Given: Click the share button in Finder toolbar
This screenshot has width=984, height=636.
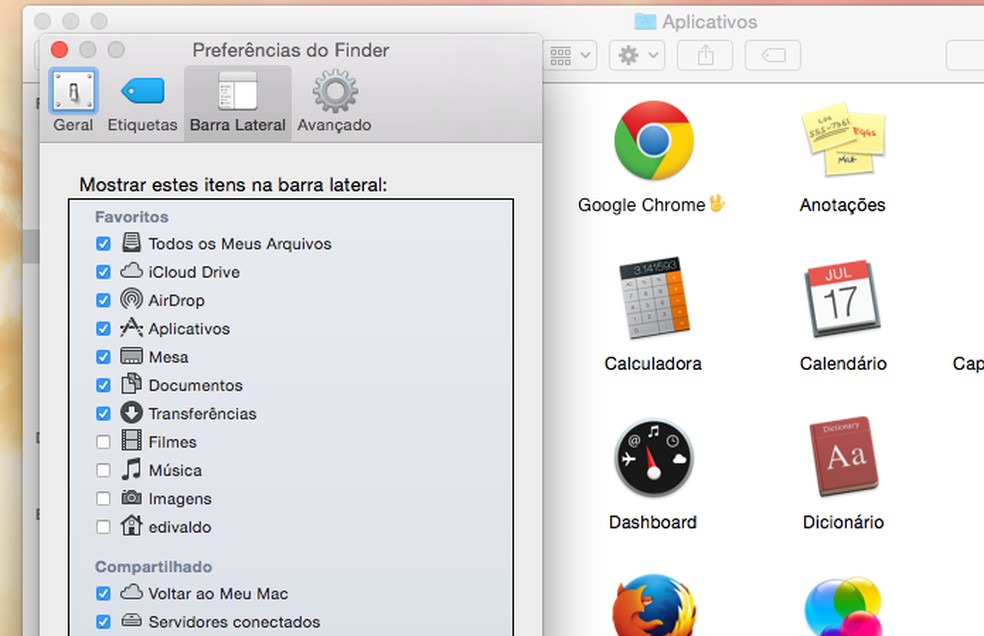Looking at the screenshot, I should 705,55.
